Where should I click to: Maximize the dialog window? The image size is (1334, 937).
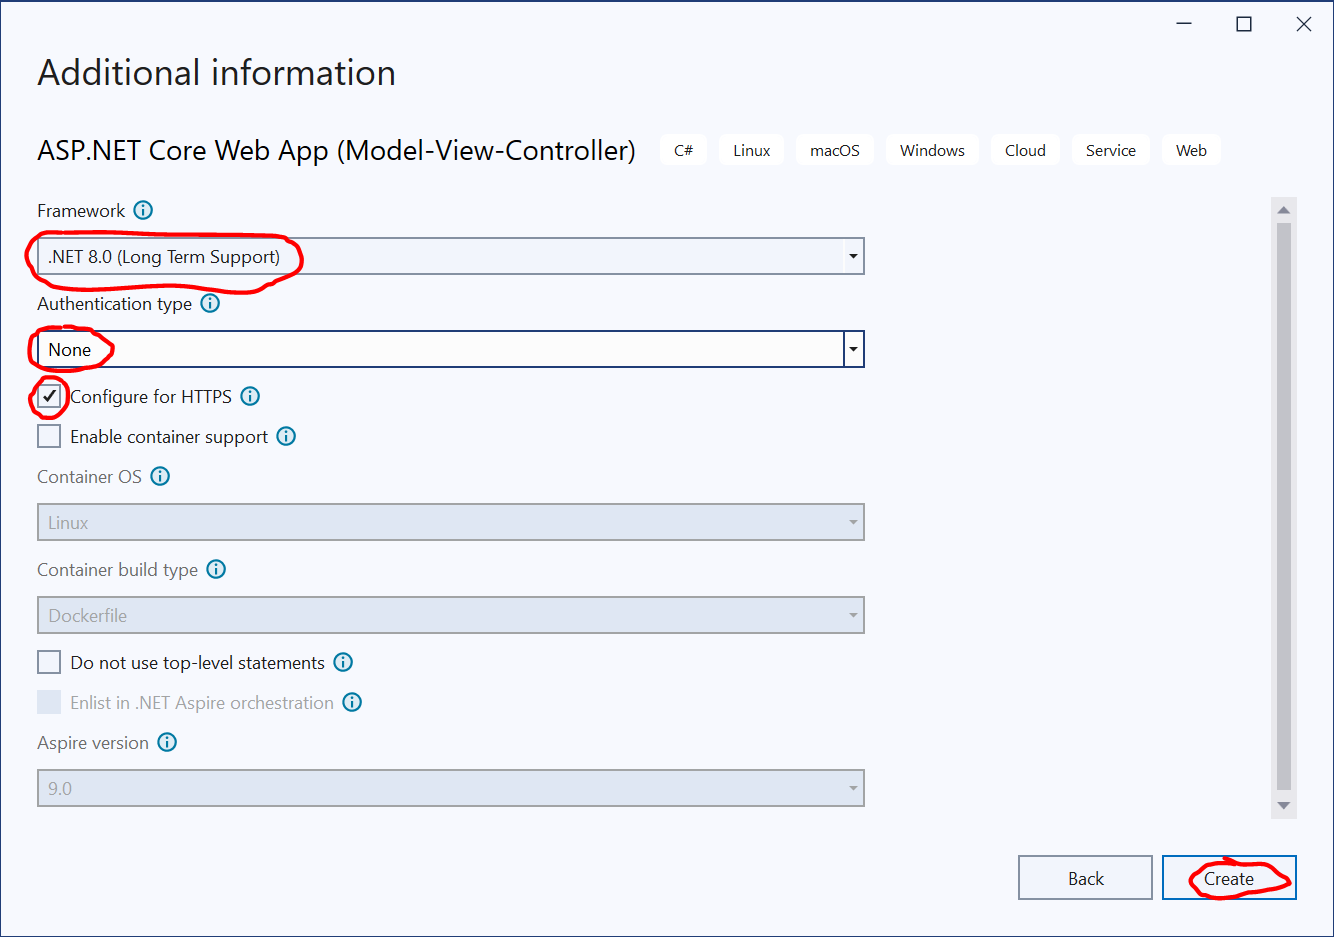[1244, 24]
